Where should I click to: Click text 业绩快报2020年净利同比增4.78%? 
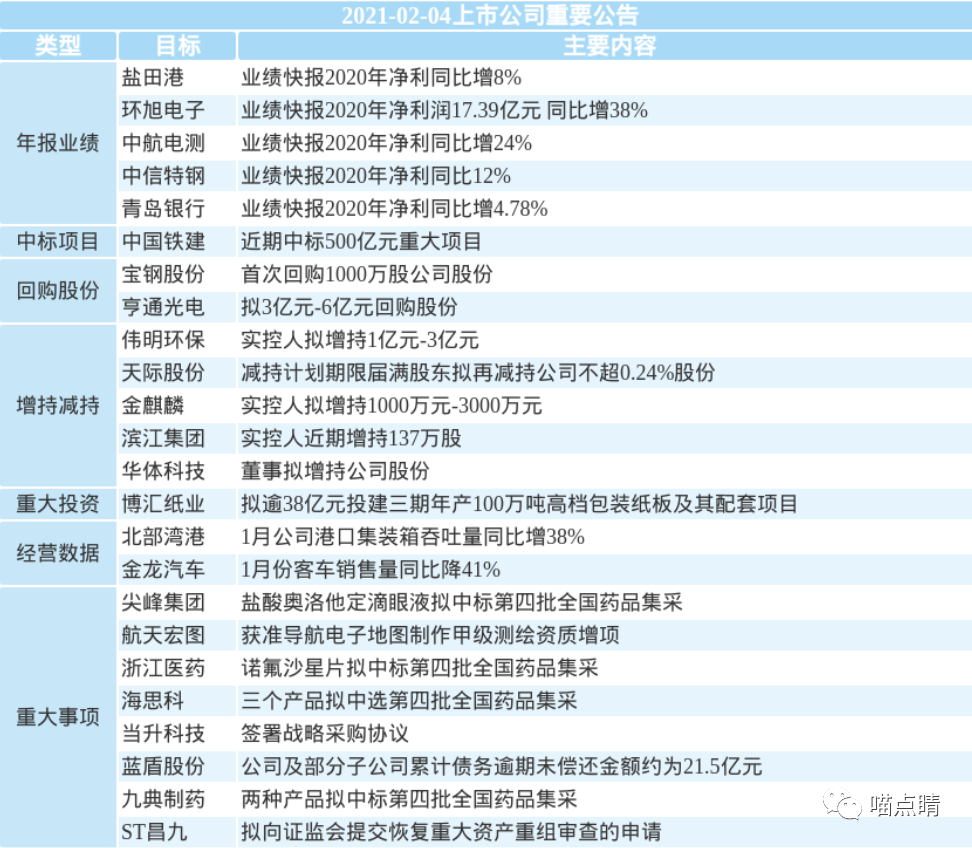pyautogui.click(x=394, y=209)
